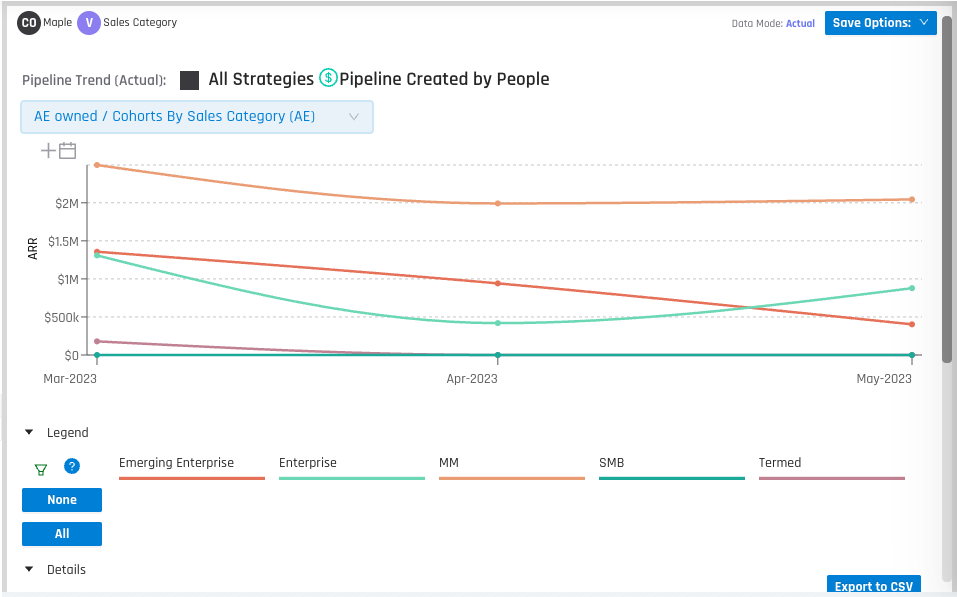Click the Emerging Enterprise point at Apr-2023
Screen dimensions: 957x597
[x=498, y=283]
